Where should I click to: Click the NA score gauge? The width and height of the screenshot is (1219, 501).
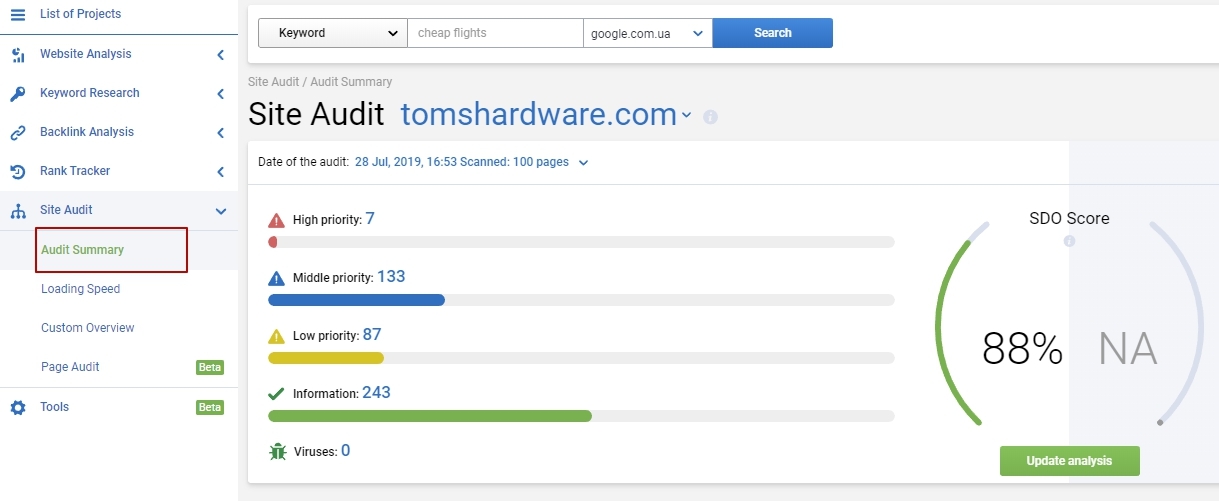point(1128,349)
